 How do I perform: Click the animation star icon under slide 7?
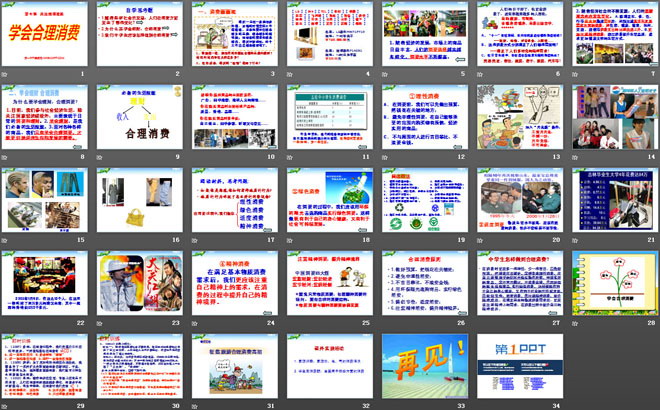(x=575, y=74)
